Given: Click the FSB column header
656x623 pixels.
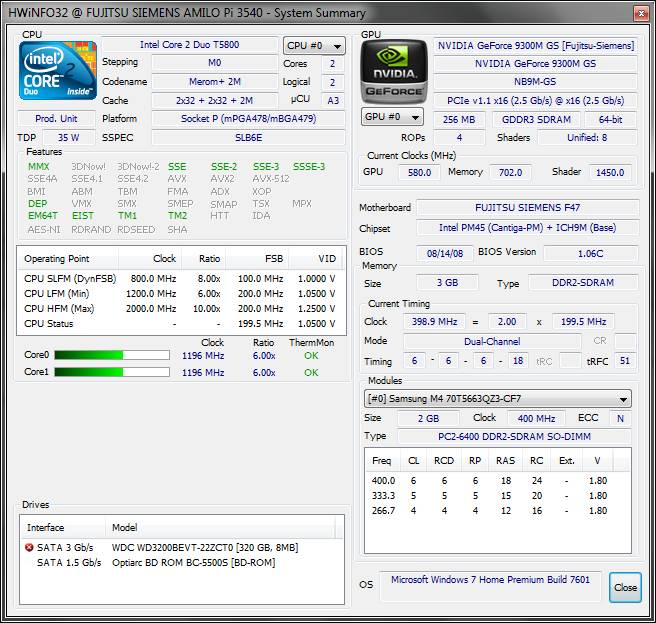Looking at the screenshot, I should (x=257, y=259).
